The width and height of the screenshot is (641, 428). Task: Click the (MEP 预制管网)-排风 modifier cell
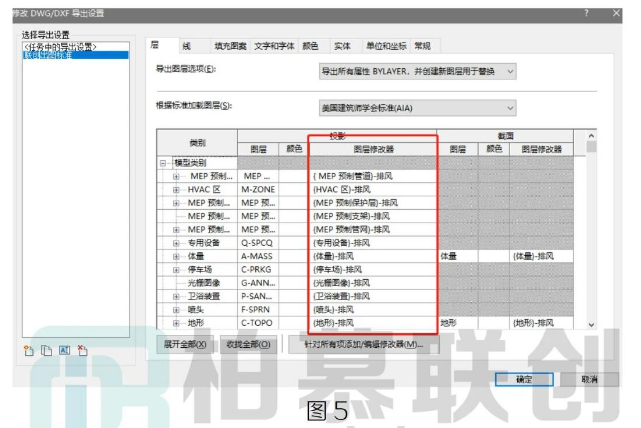pyautogui.click(x=373, y=230)
